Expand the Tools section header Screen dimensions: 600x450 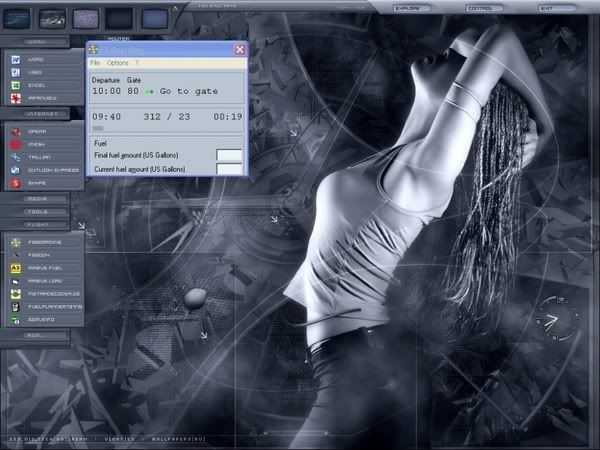point(35,212)
